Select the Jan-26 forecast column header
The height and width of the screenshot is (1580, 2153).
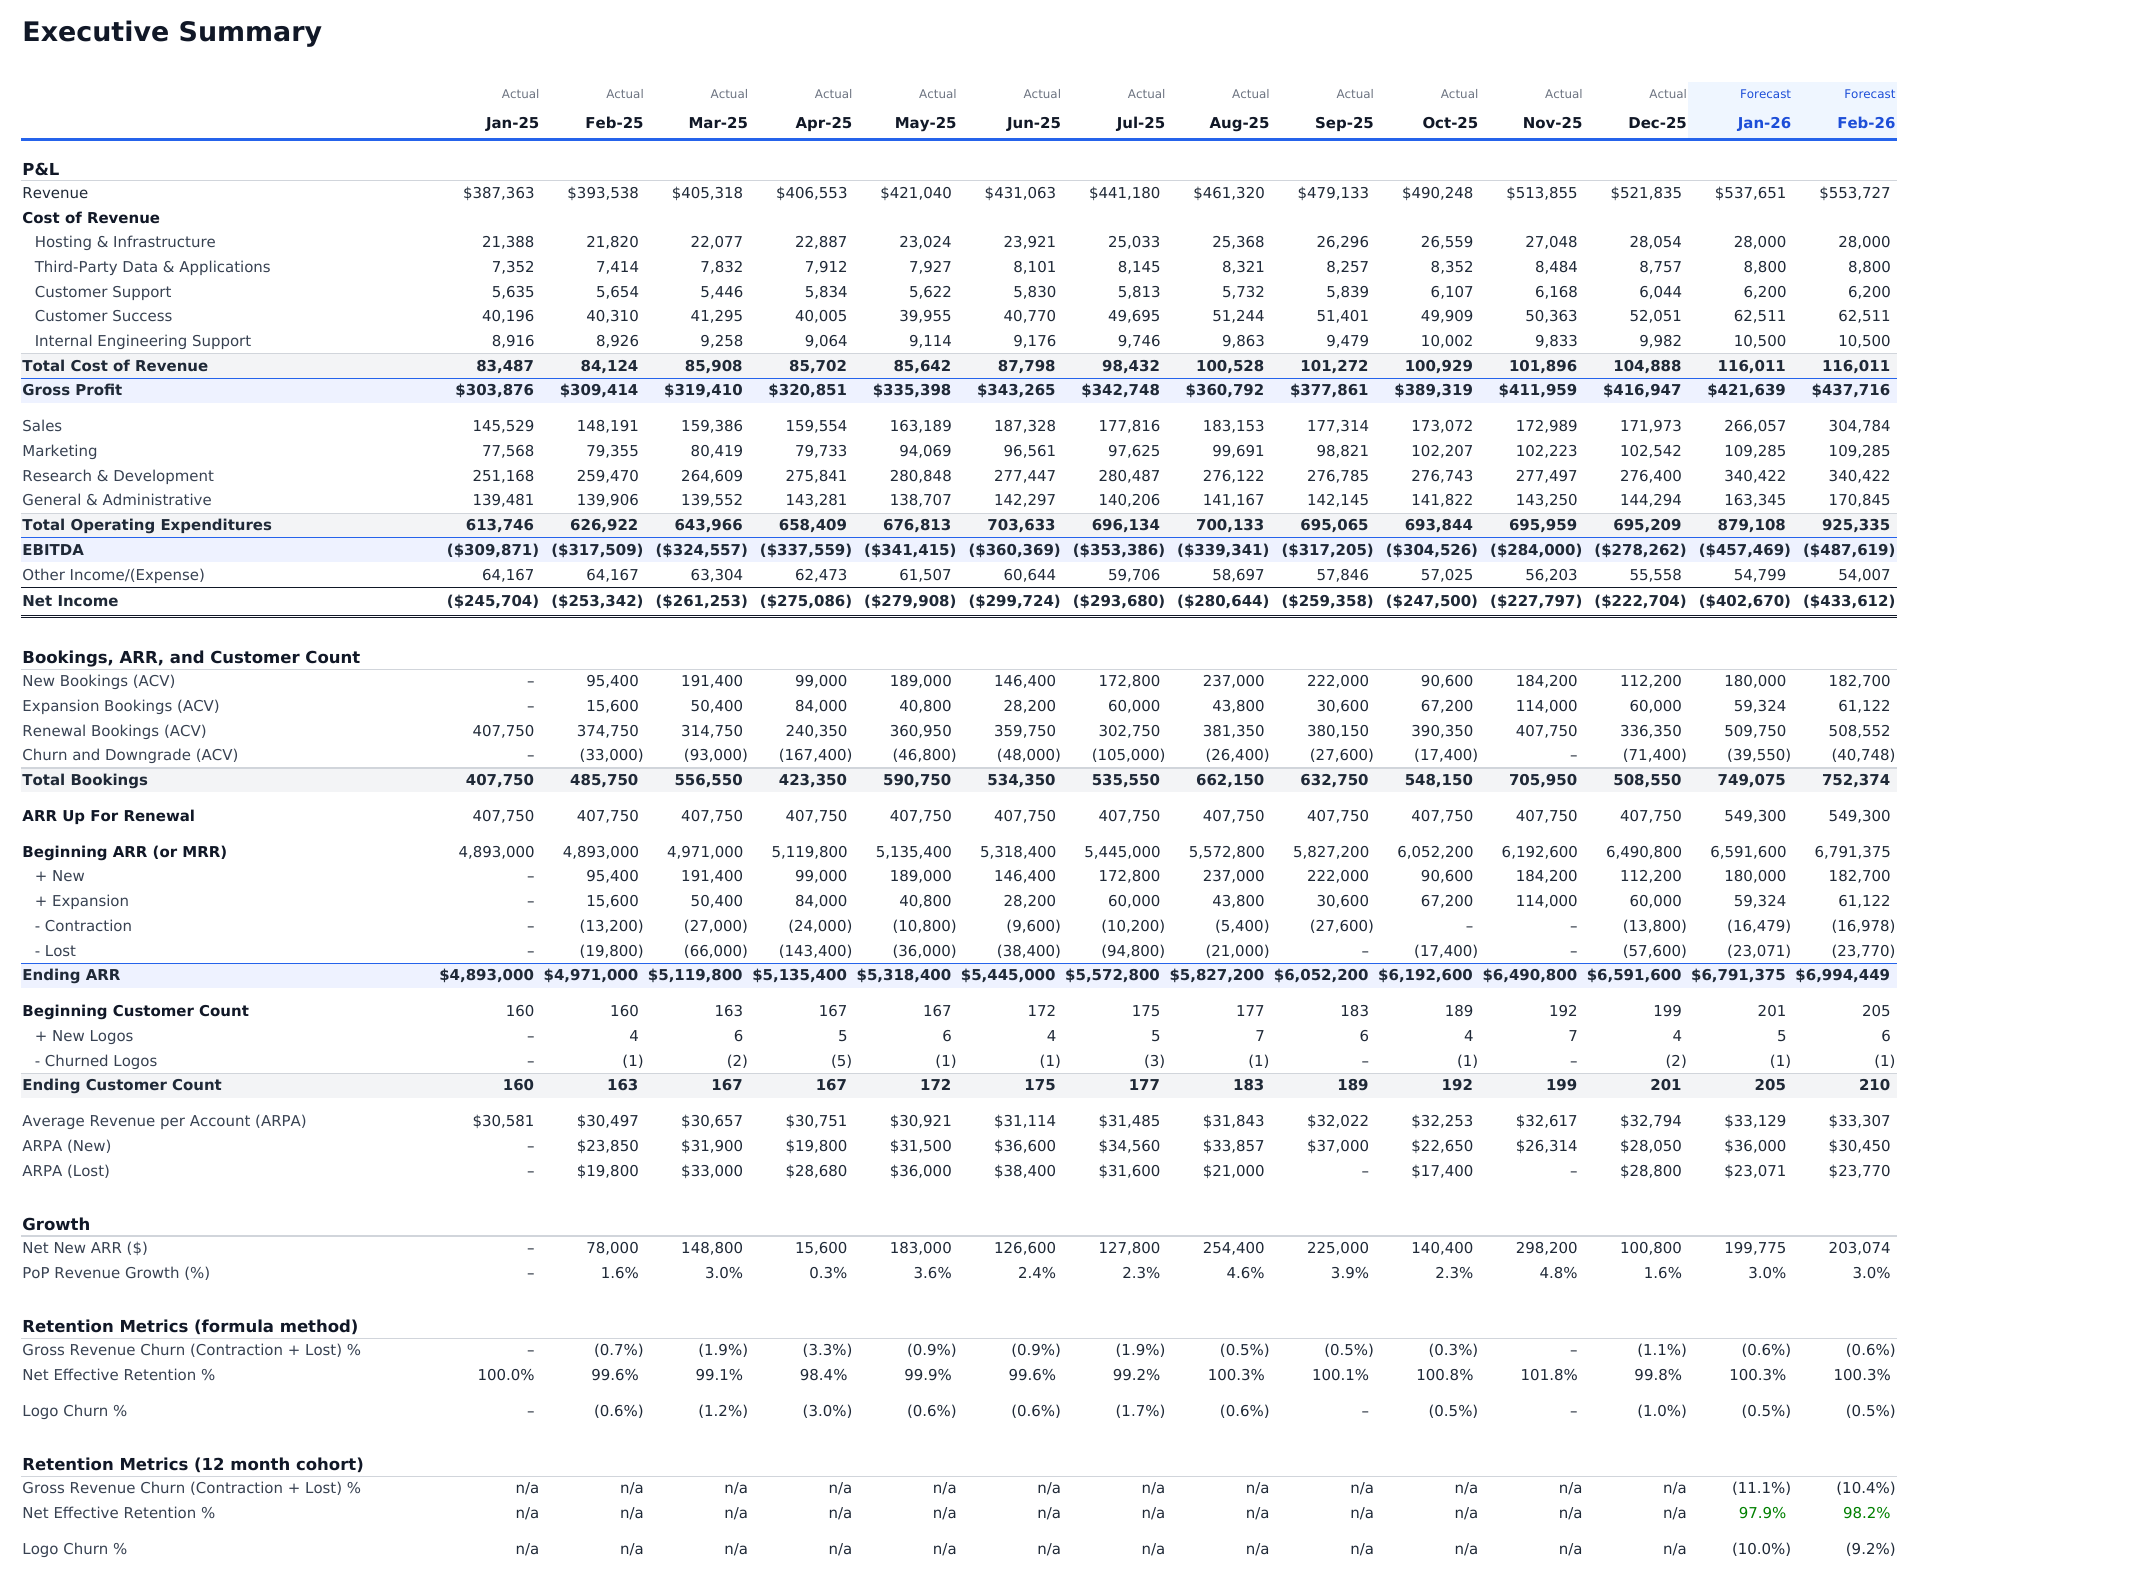coord(1764,123)
